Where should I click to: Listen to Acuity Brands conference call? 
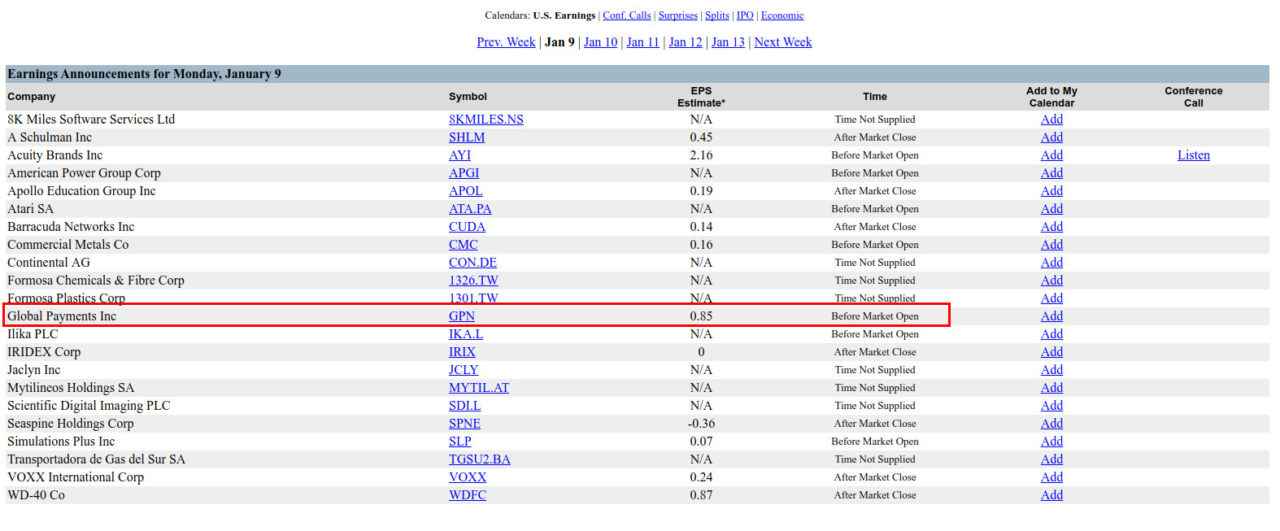pyautogui.click(x=1193, y=156)
